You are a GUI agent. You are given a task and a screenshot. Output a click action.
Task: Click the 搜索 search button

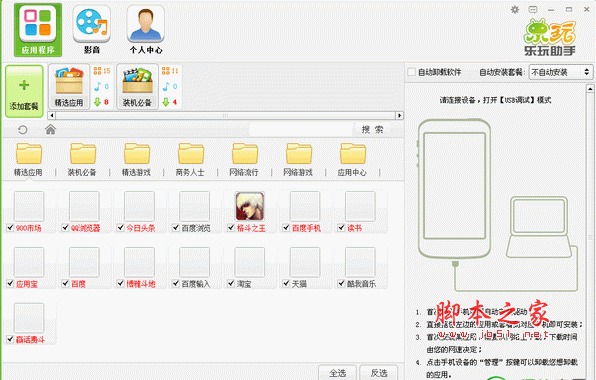coord(372,130)
